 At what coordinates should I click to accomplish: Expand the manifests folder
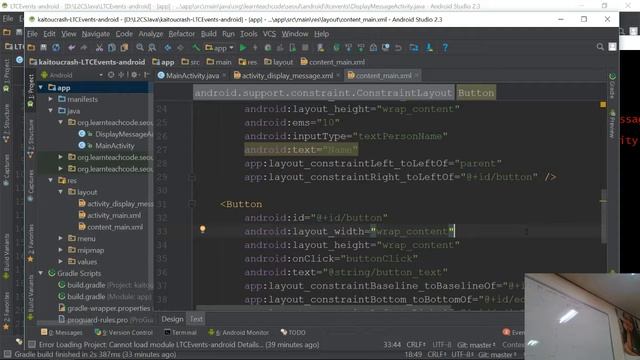(x=51, y=99)
